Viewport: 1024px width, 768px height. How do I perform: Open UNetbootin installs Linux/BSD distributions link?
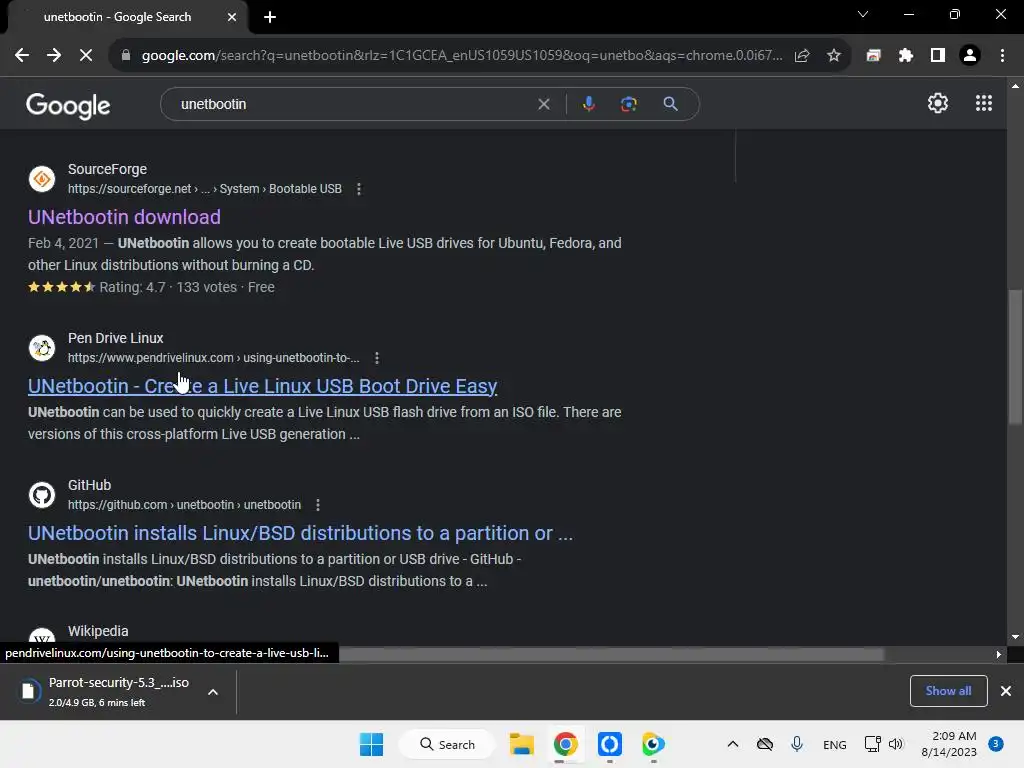(x=300, y=533)
